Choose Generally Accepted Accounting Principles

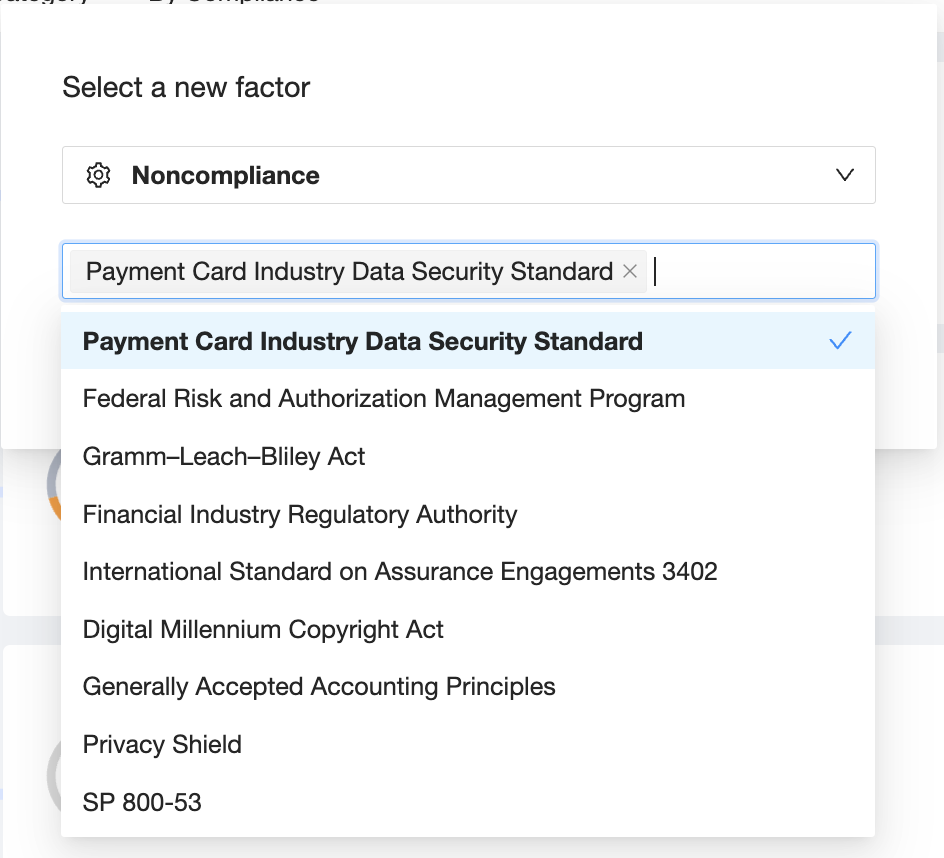tap(319, 687)
